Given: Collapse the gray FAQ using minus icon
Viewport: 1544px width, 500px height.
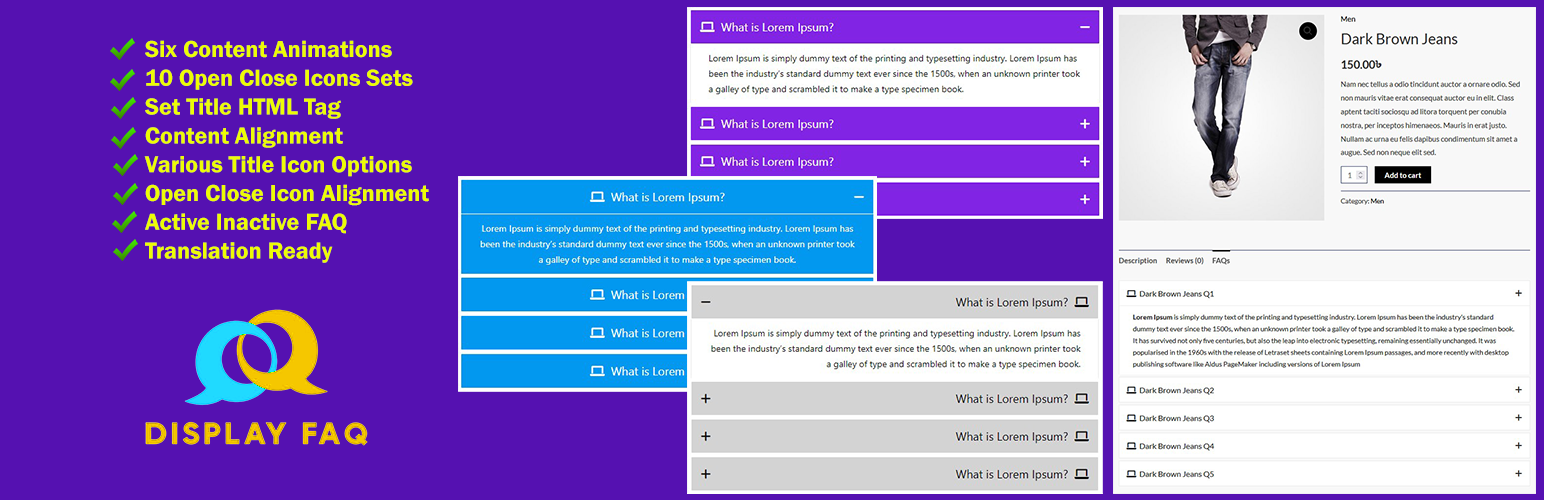Looking at the screenshot, I should point(706,302).
